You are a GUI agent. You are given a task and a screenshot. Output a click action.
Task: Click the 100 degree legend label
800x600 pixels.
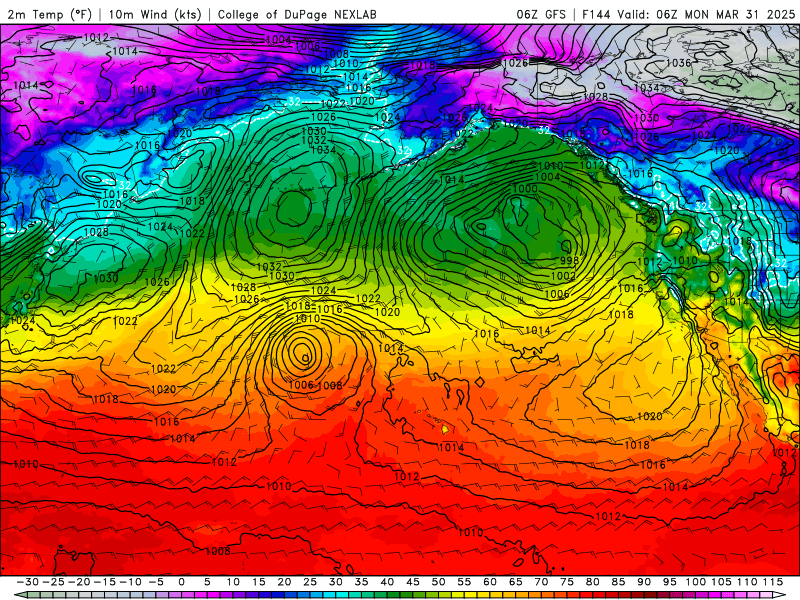[x=695, y=582]
